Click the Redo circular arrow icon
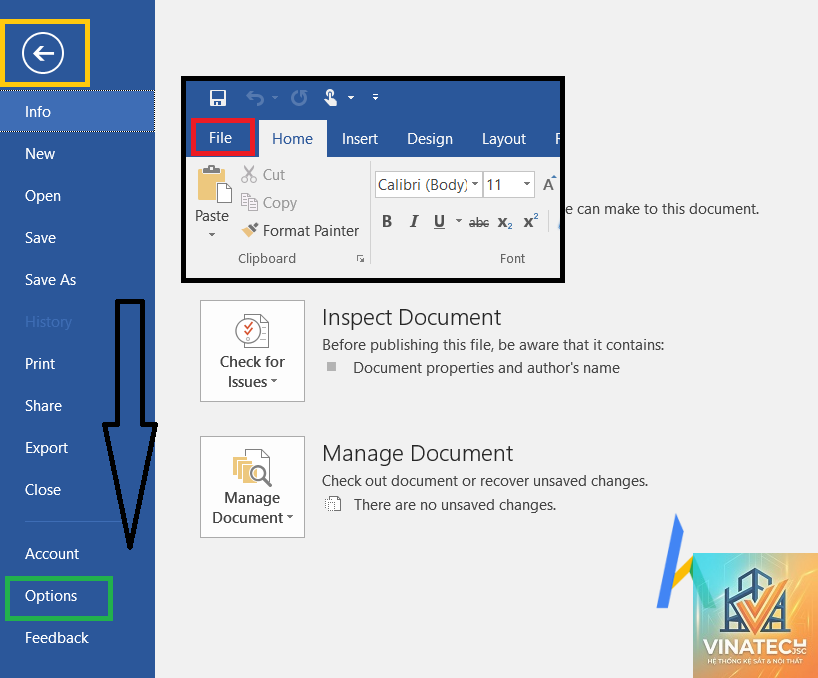The height and width of the screenshot is (678, 818). click(x=299, y=98)
